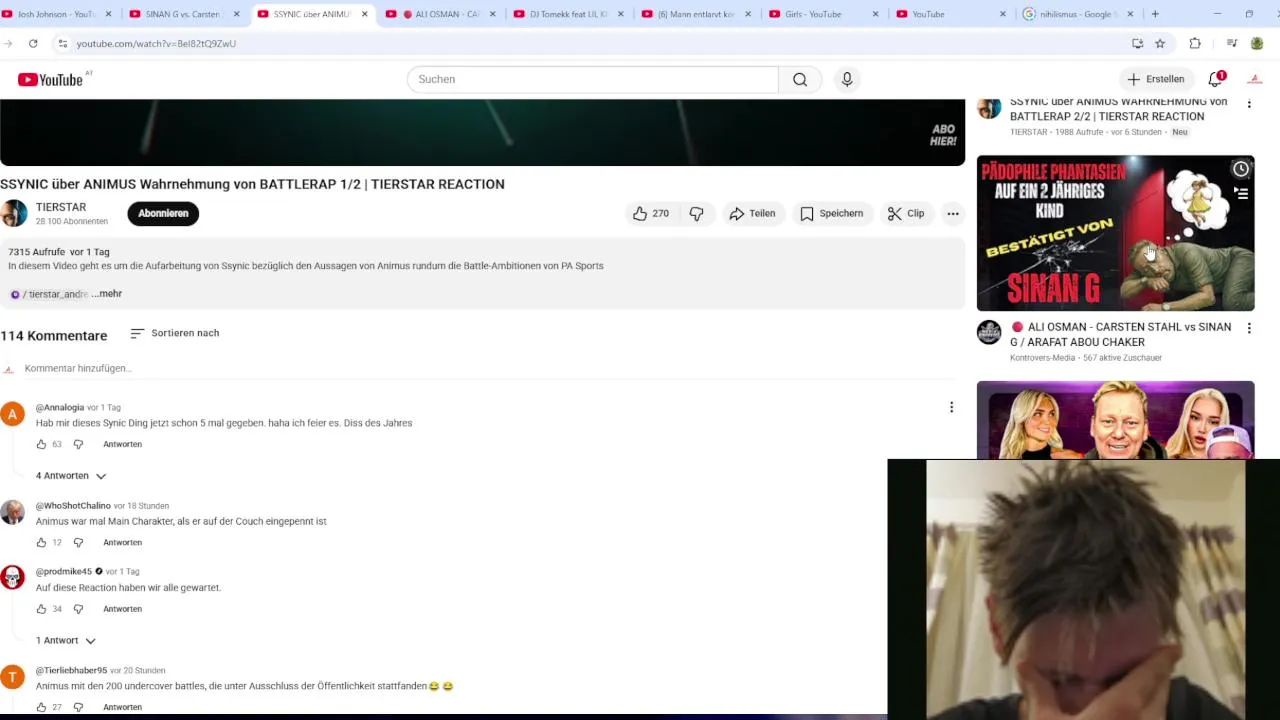Click the Speichern button
The width and height of the screenshot is (1280, 720).
pyautogui.click(x=832, y=213)
